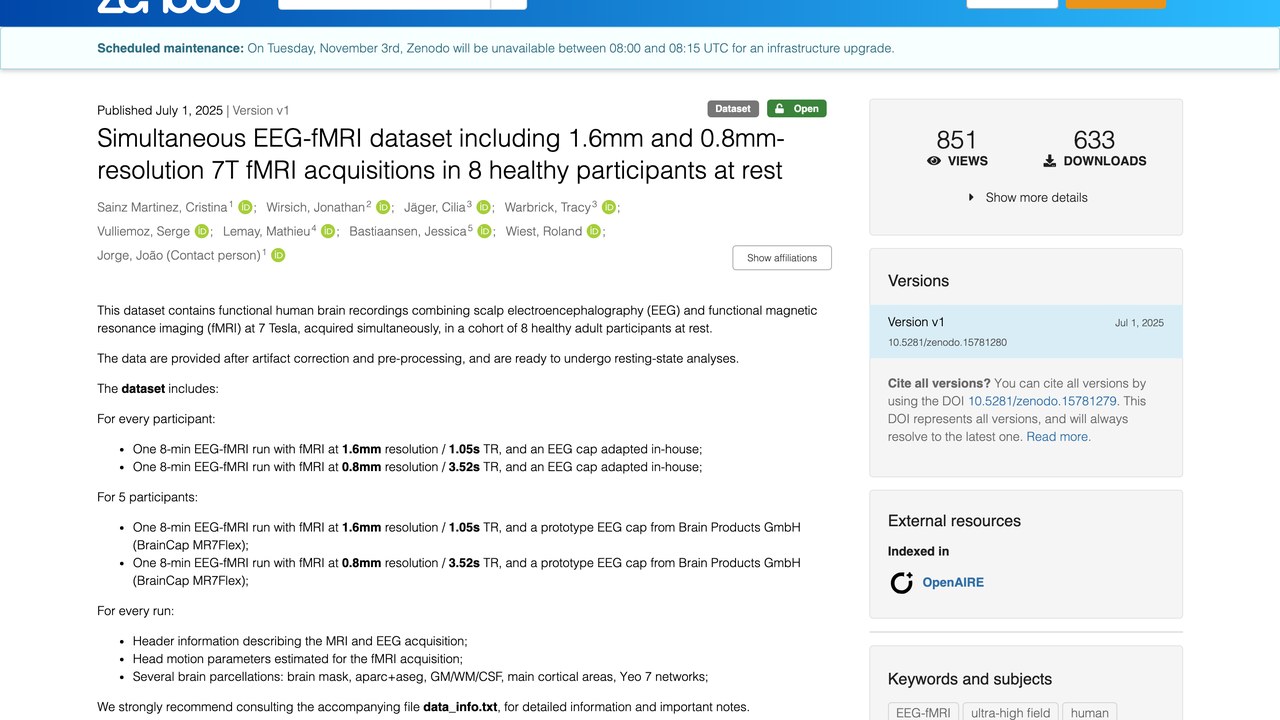Click the unlock icon in Open badge
The width and height of the screenshot is (1280, 720).
(780, 109)
